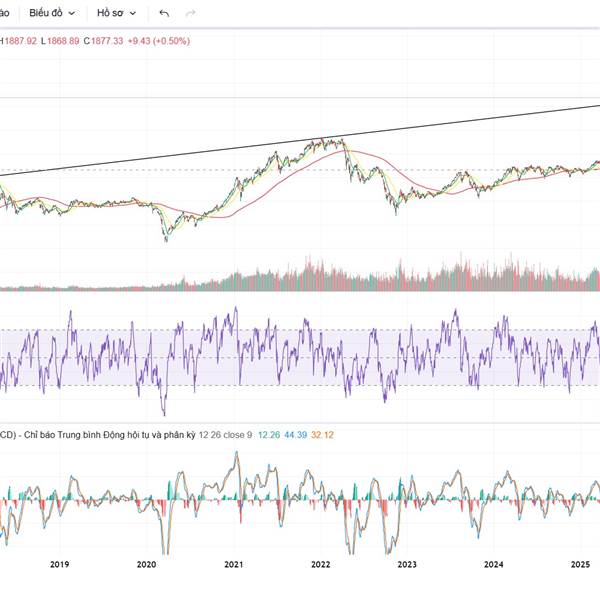Screen dimensions: 600x600
Task: Click the +9.43 (+0.50%) change value
Action: point(159,41)
